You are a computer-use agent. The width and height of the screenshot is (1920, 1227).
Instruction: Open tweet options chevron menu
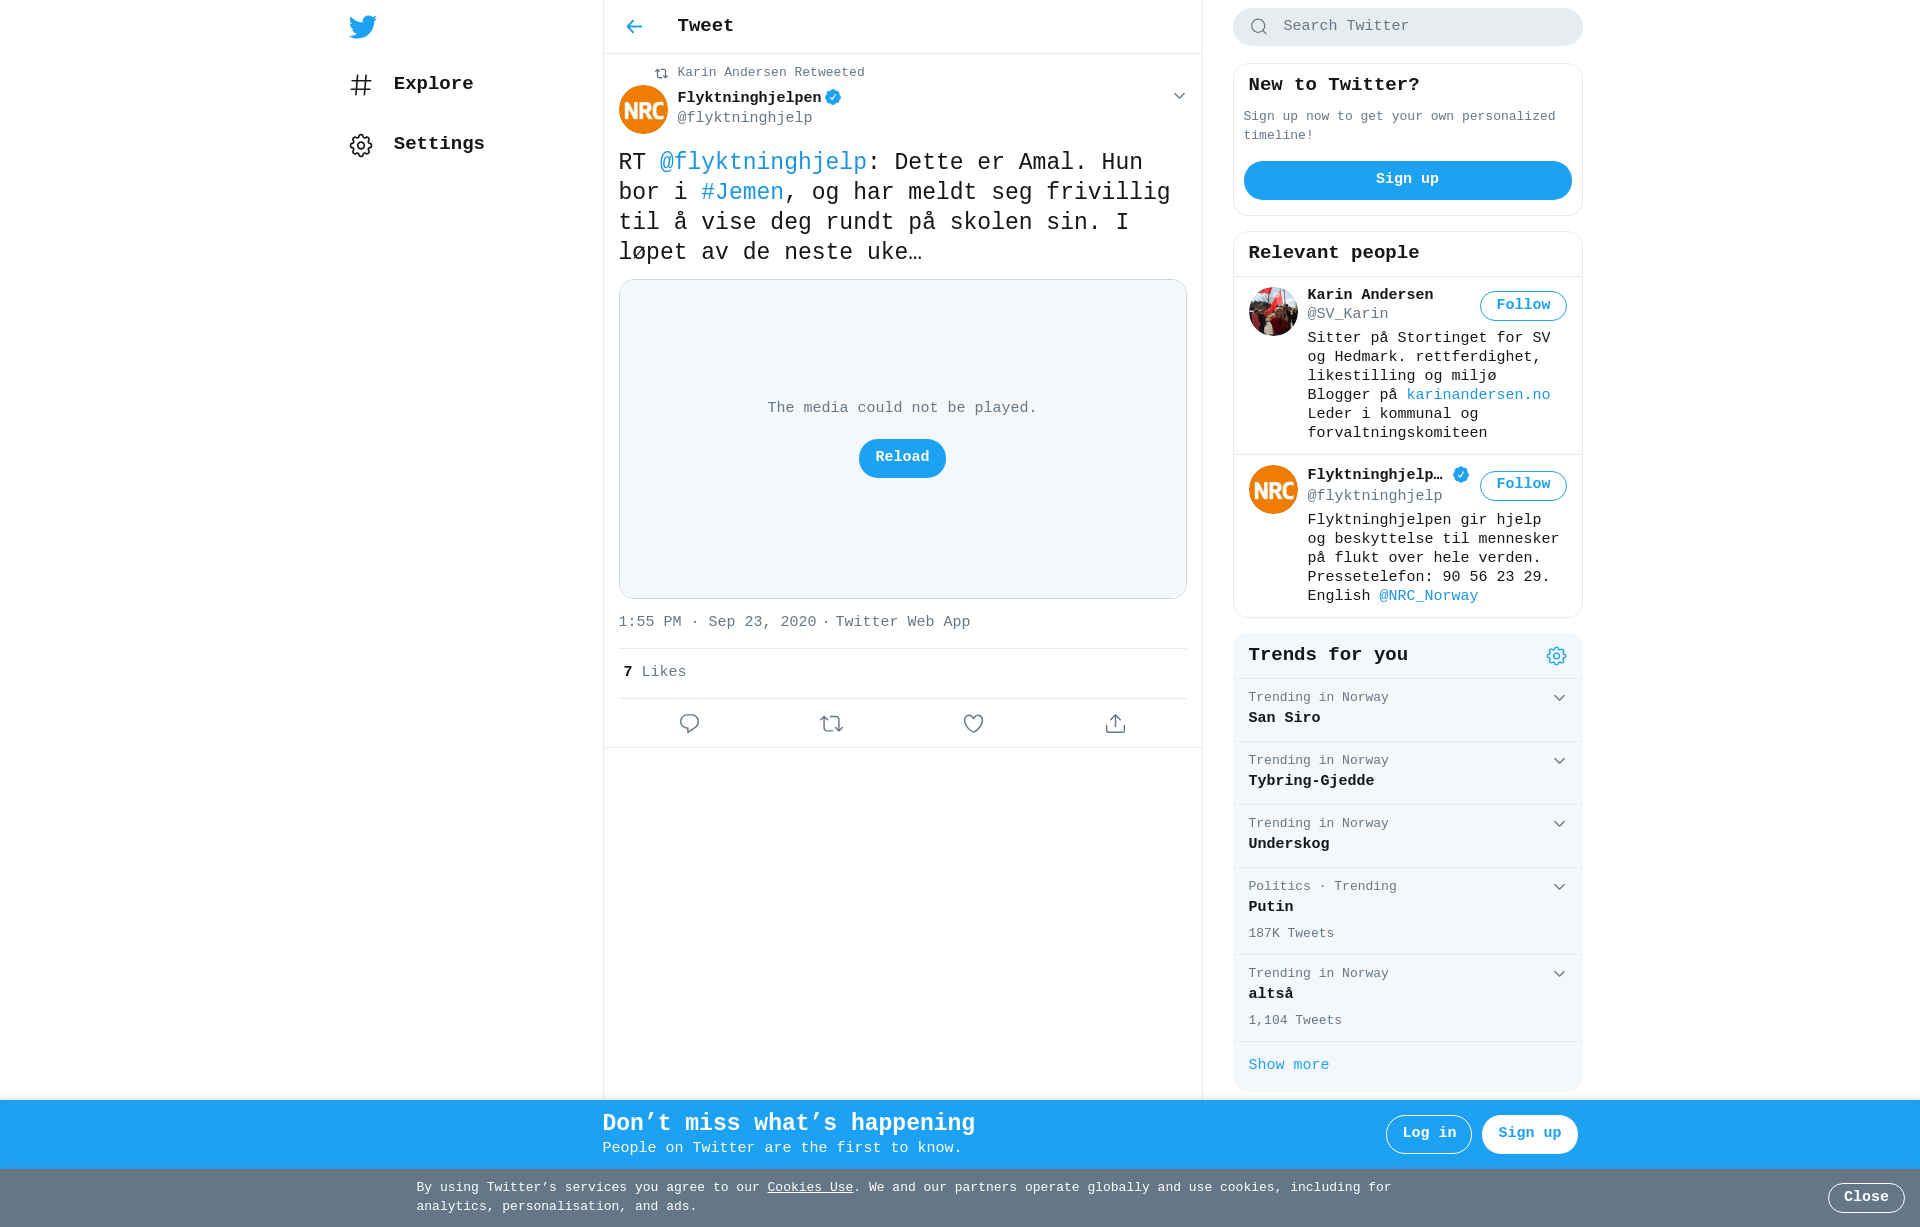coord(1179,96)
